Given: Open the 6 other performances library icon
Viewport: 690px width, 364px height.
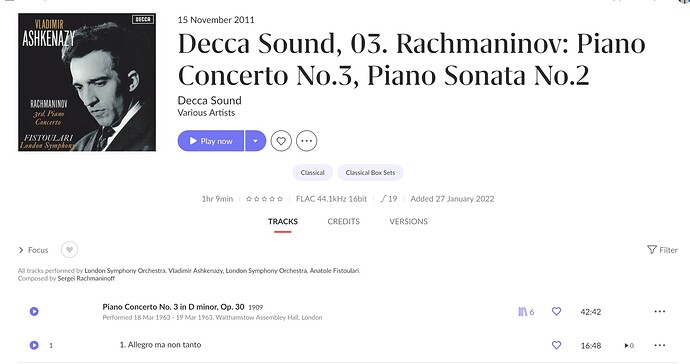Looking at the screenshot, I should click(x=526, y=312).
